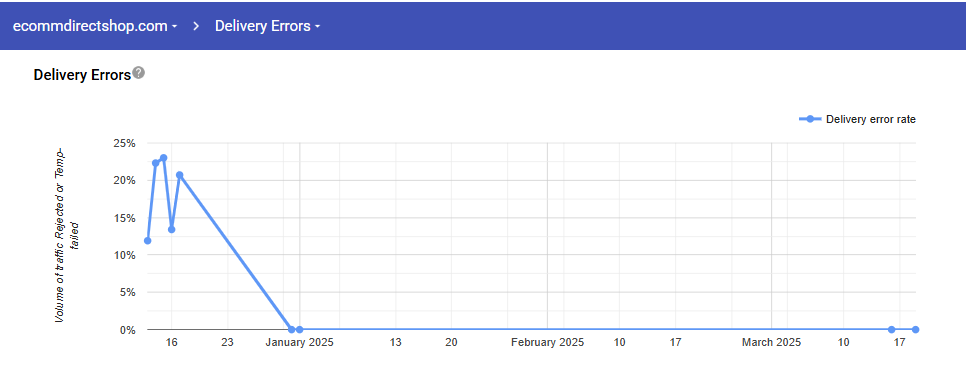Click the Delivery Errors section heading

coord(83,75)
